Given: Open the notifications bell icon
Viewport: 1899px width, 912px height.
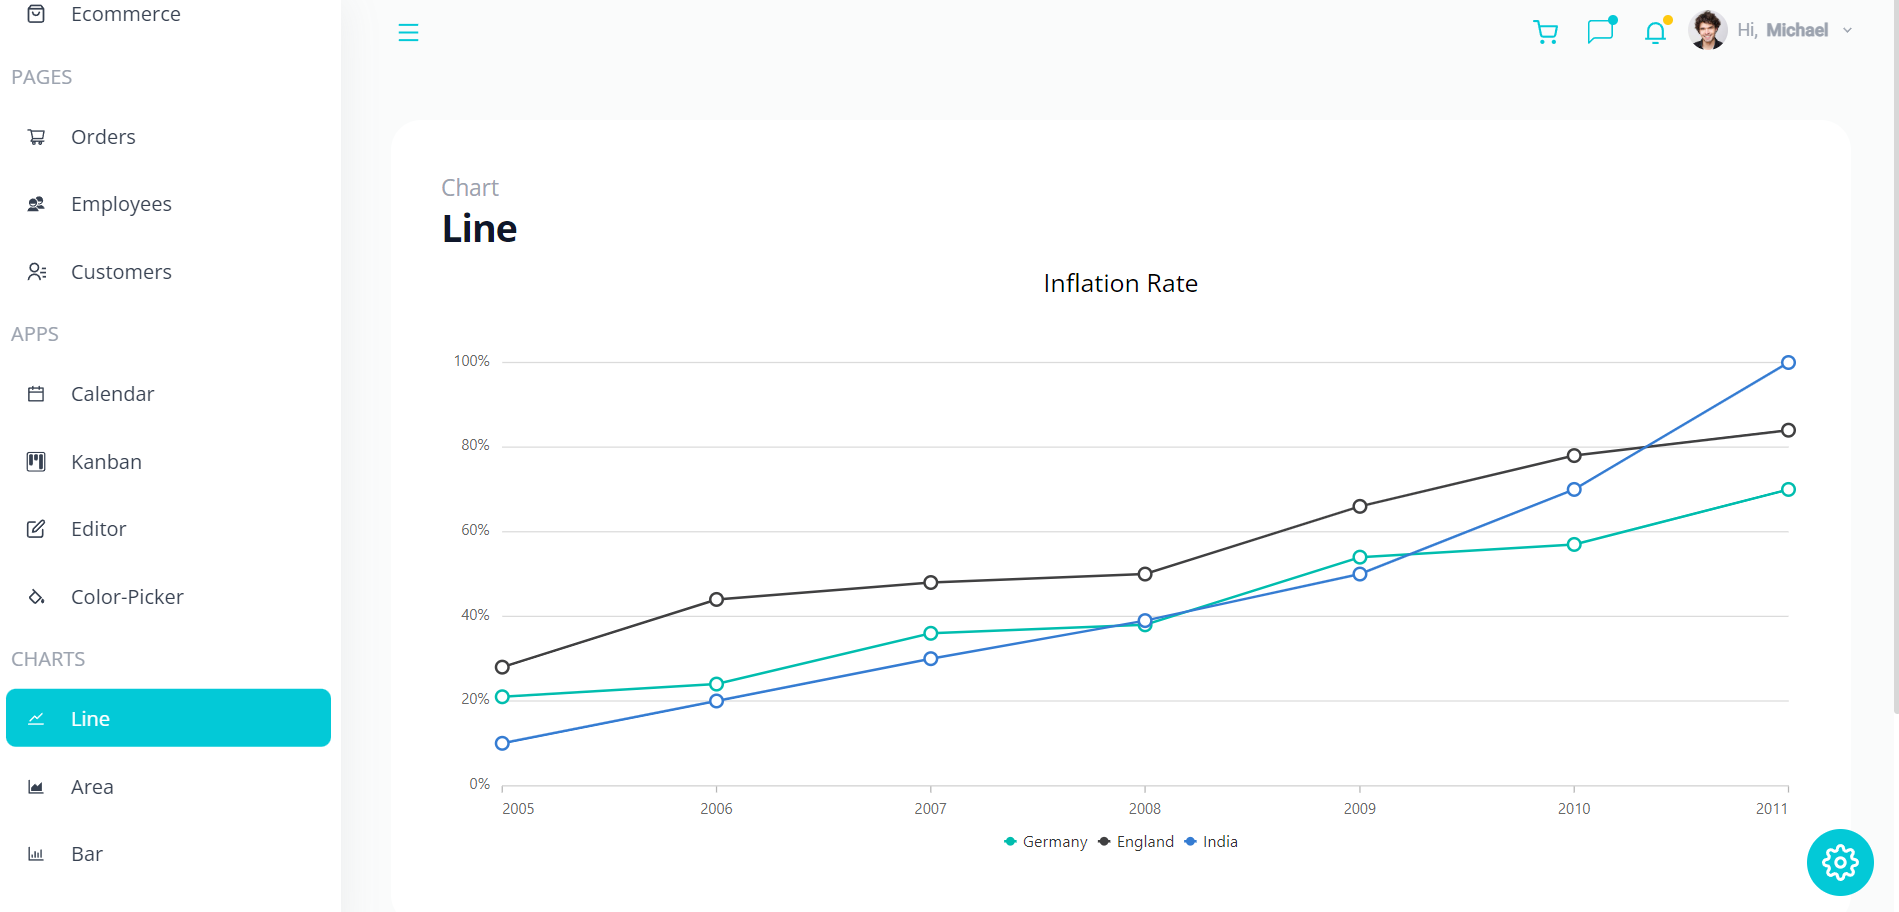Looking at the screenshot, I should 1655,33.
